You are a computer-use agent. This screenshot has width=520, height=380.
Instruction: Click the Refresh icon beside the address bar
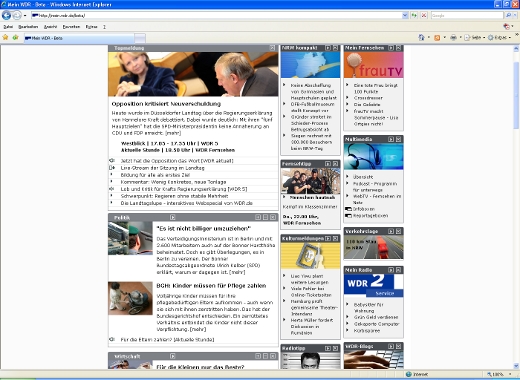[x=414, y=15]
